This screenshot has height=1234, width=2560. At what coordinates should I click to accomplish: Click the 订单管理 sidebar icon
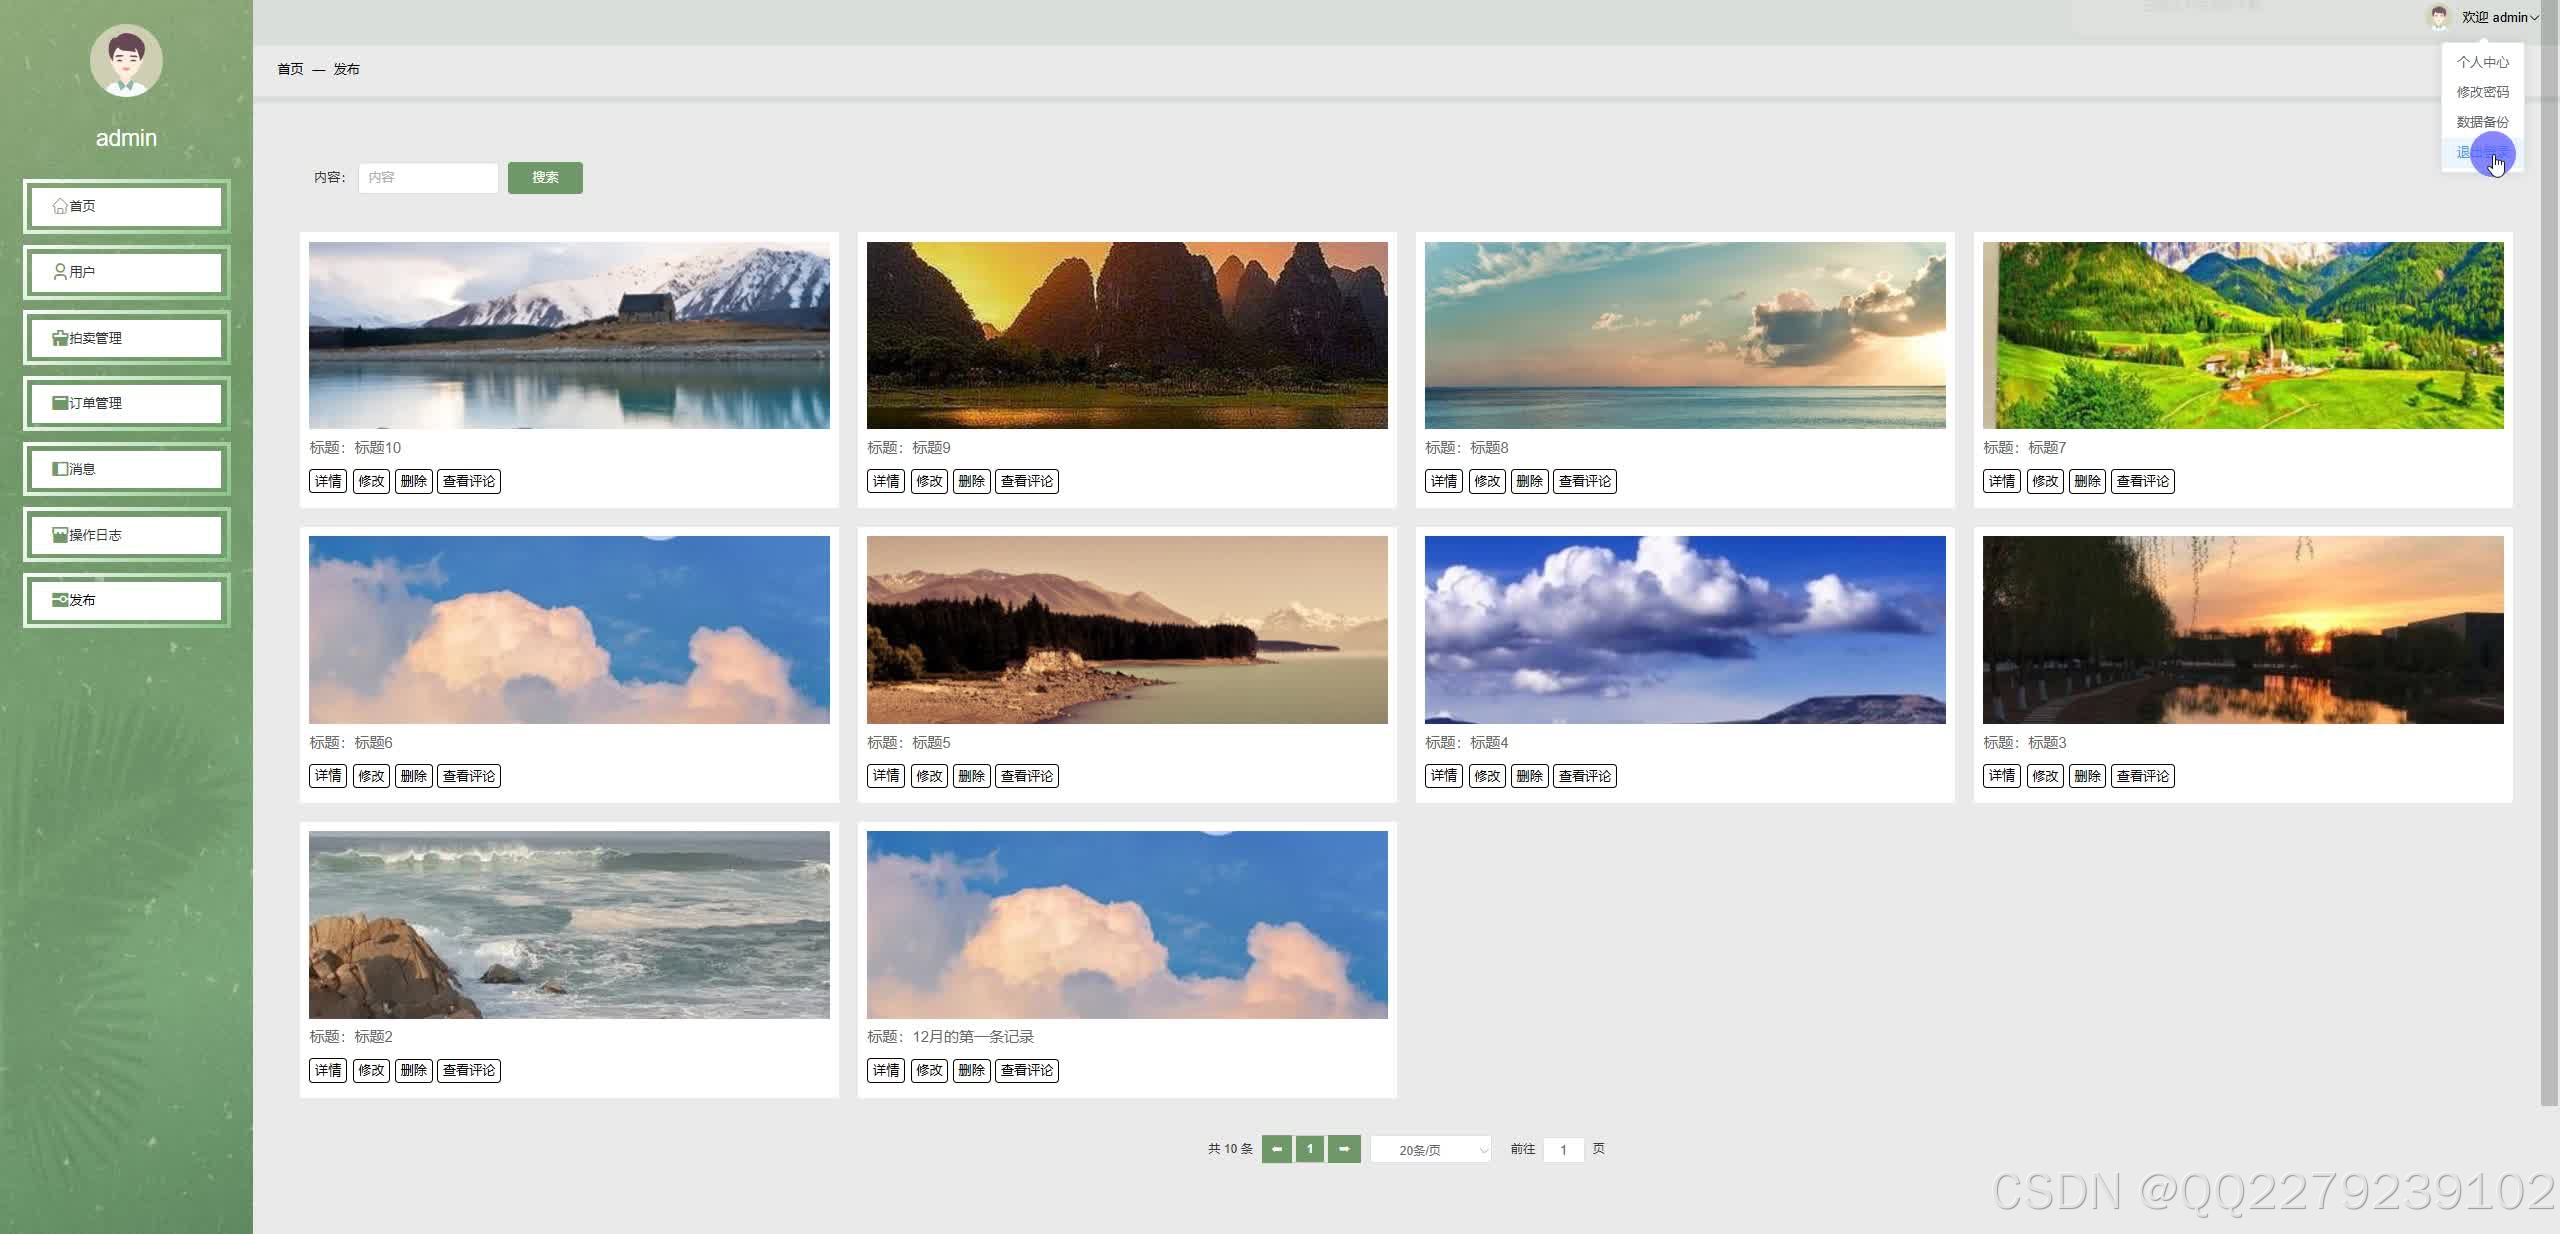60,403
